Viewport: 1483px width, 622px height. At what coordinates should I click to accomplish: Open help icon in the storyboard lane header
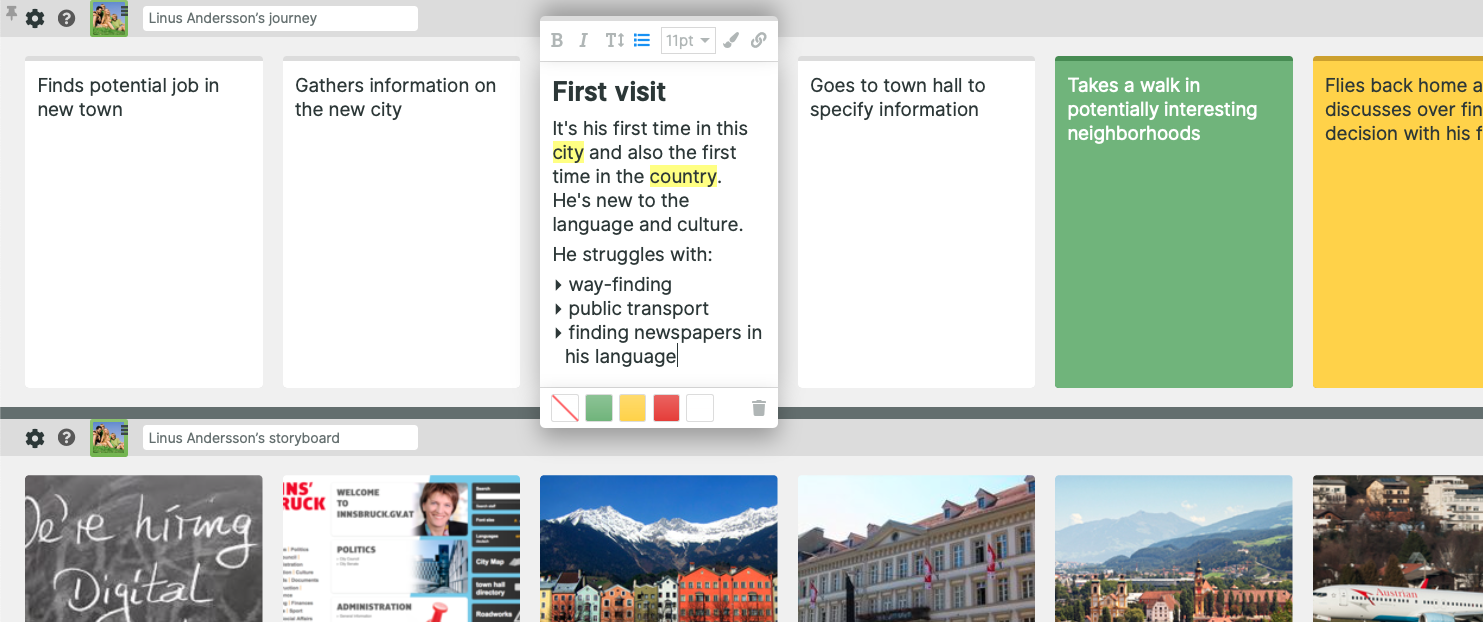pyautogui.click(x=67, y=438)
